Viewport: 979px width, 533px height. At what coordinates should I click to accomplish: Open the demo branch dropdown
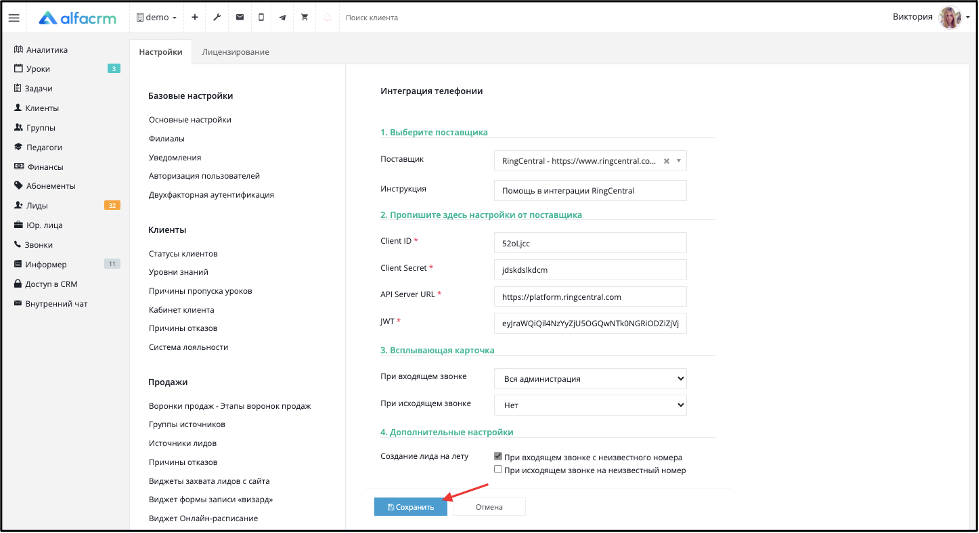157,17
